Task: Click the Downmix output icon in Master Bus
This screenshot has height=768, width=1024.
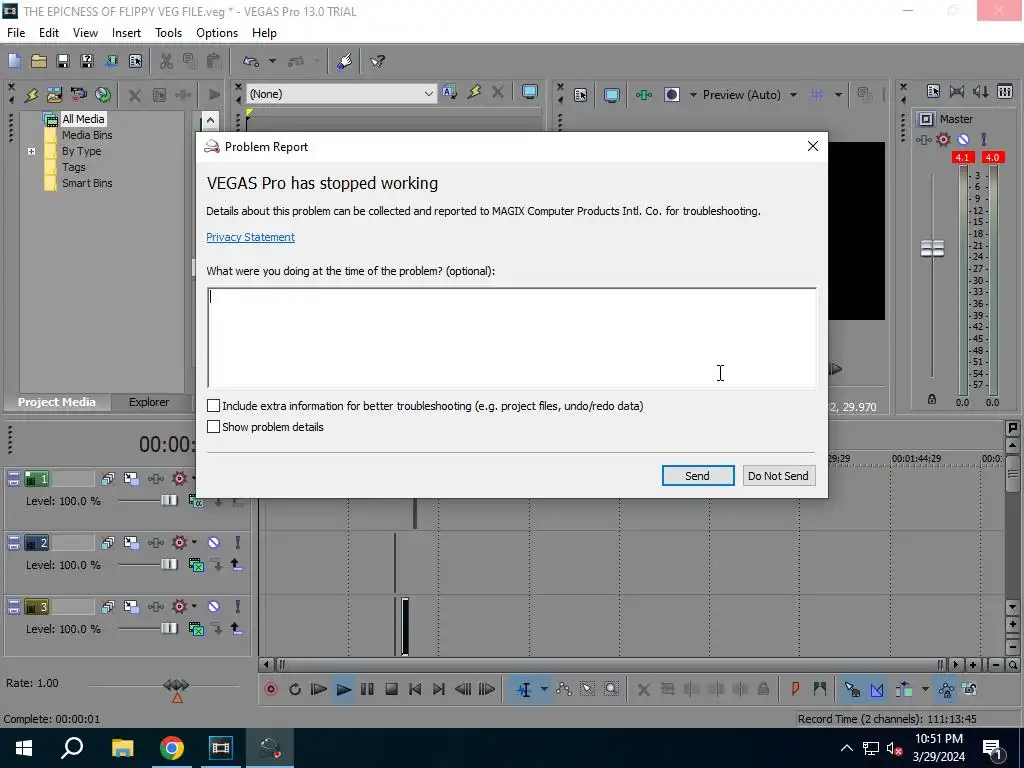Action: (981, 92)
